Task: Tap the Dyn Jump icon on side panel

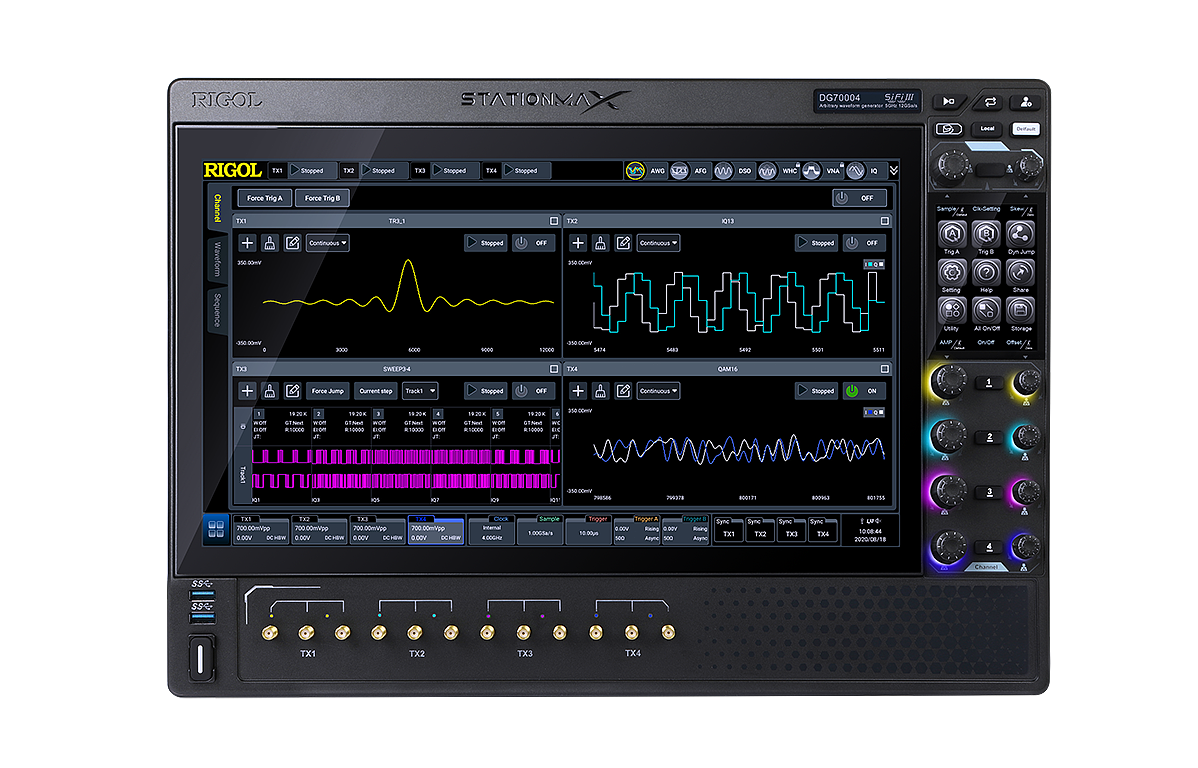Action: (x=1020, y=234)
